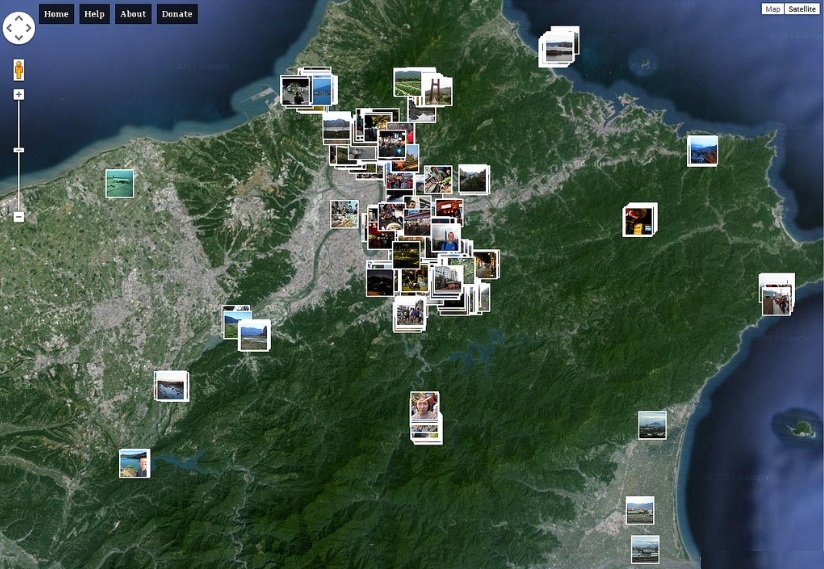Switch to Satellite view
Viewport: 824px width, 569px height.
[x=801, y=9]
